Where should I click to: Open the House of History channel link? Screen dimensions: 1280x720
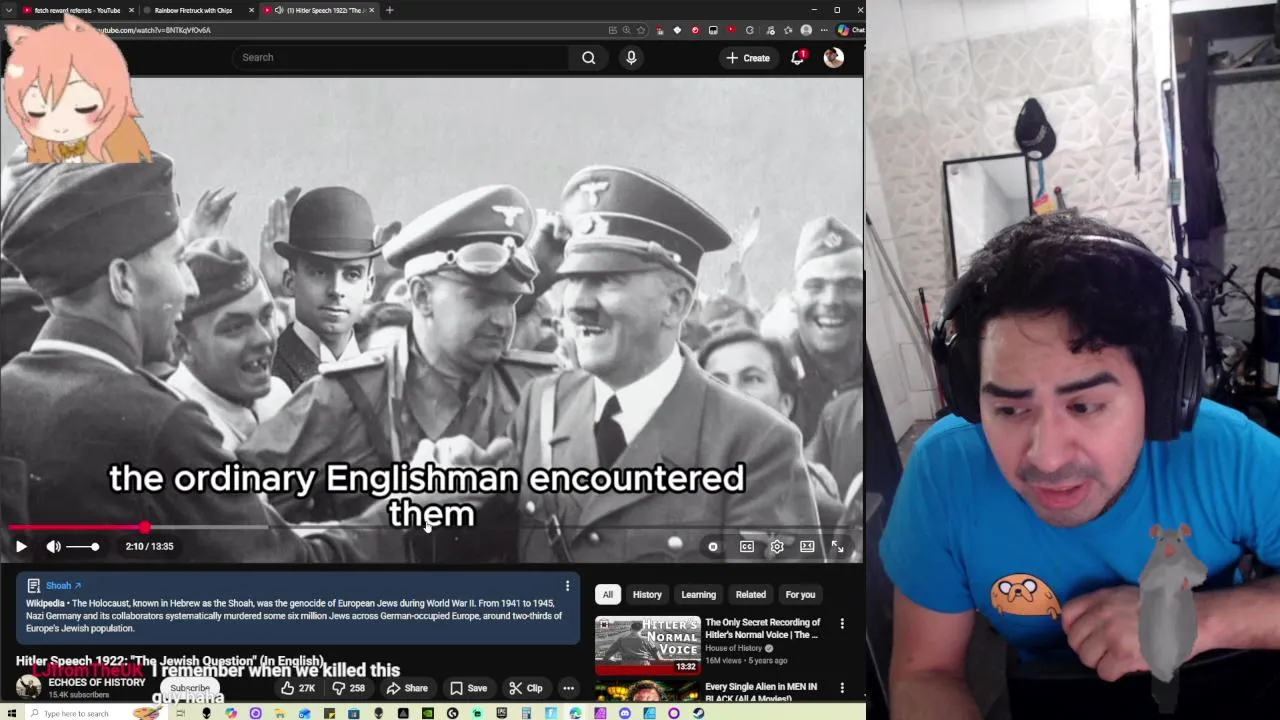point(733,648)
